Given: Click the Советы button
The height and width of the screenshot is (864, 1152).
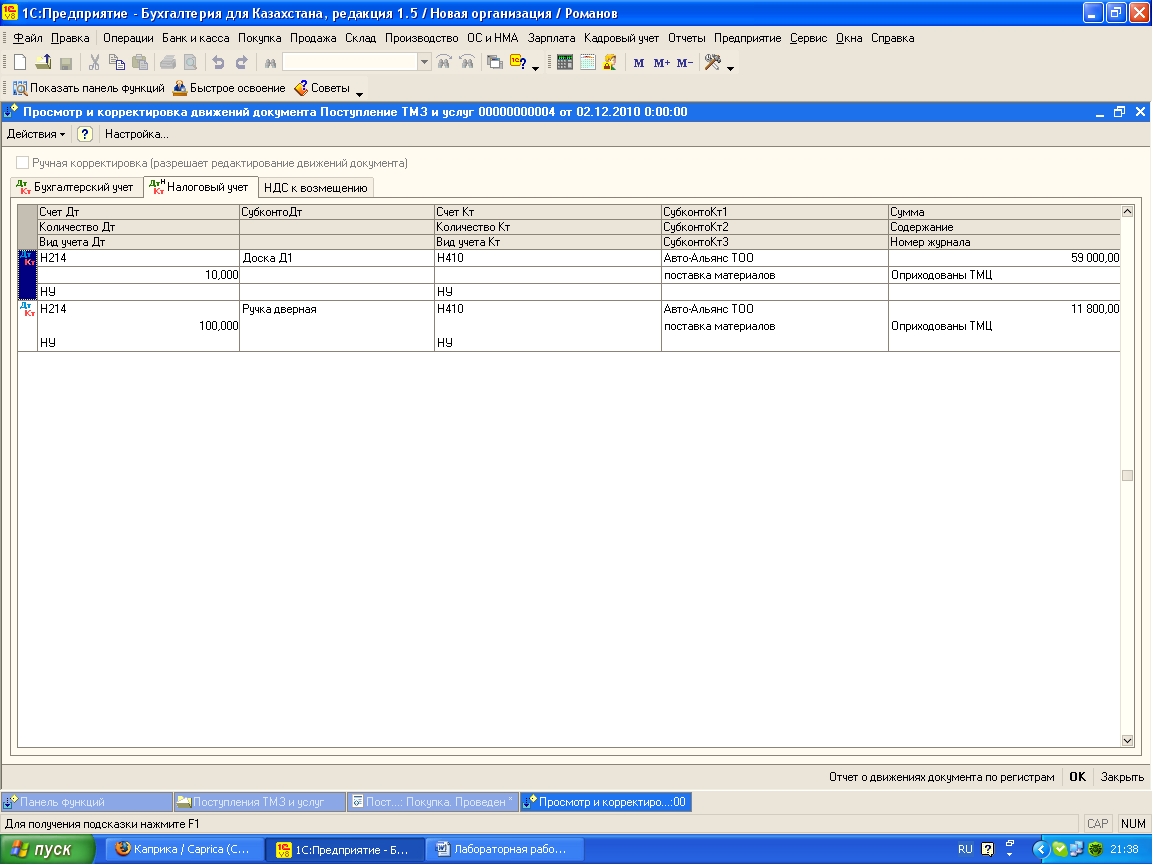Looking at the screenshot, I should pos(322,88).
